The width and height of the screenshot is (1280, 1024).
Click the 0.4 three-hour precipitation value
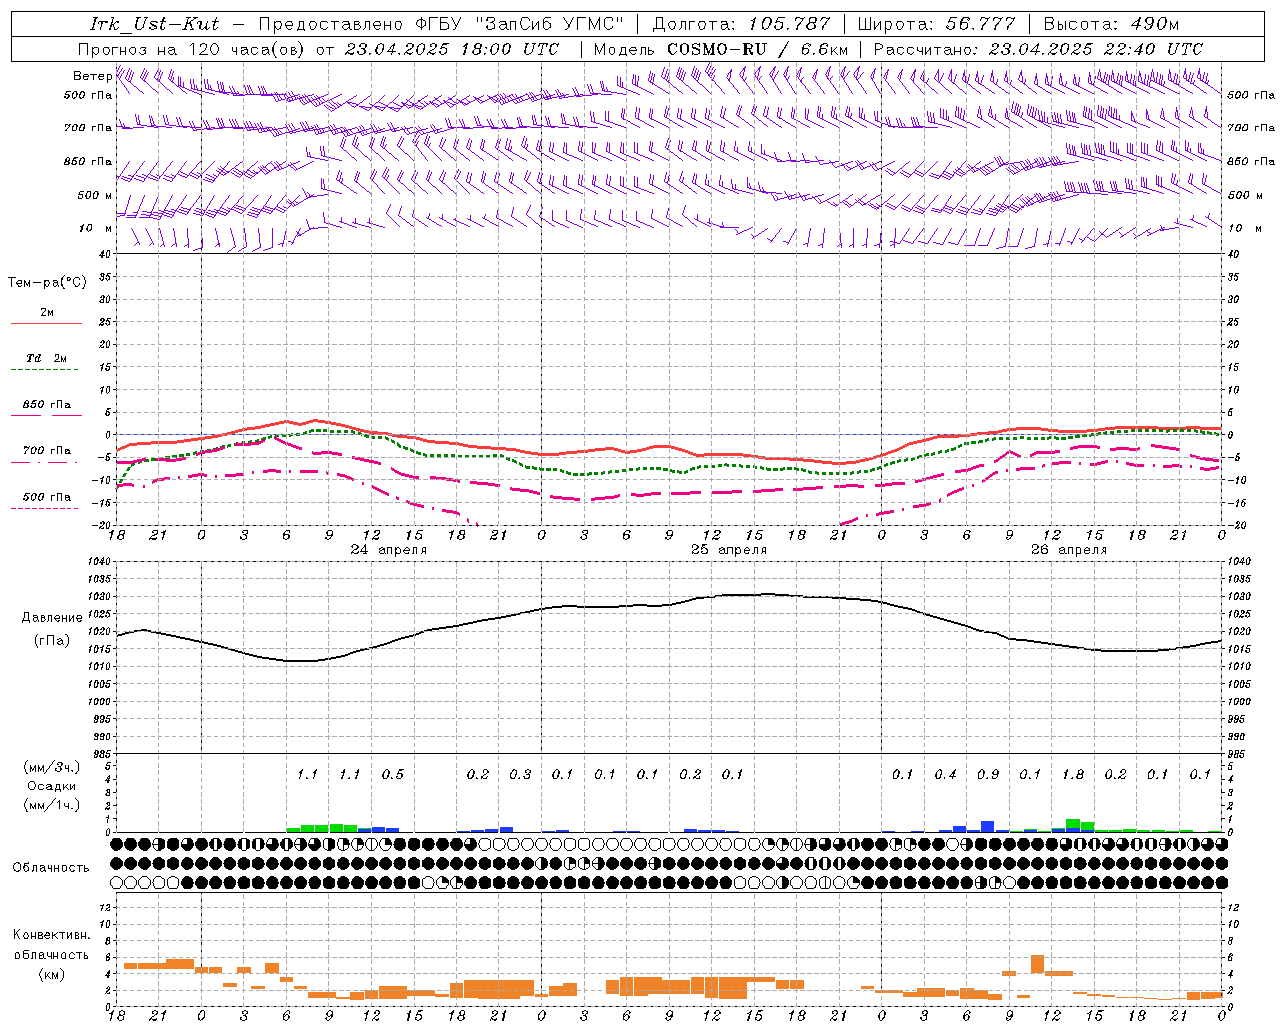pyautogui.click(x=945, y=774)
